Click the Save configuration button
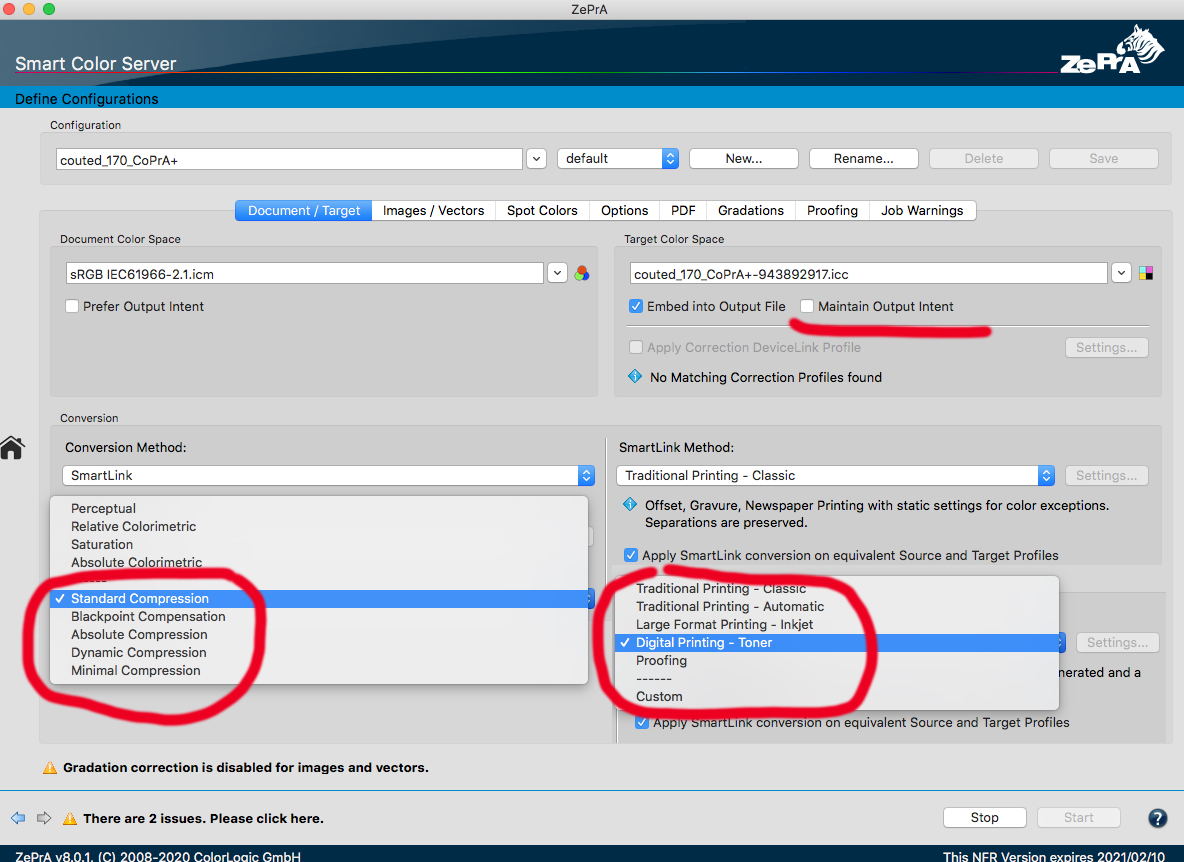Image resolution: width=1184 pixels, height=862 pixels. tap(1103, 159)
